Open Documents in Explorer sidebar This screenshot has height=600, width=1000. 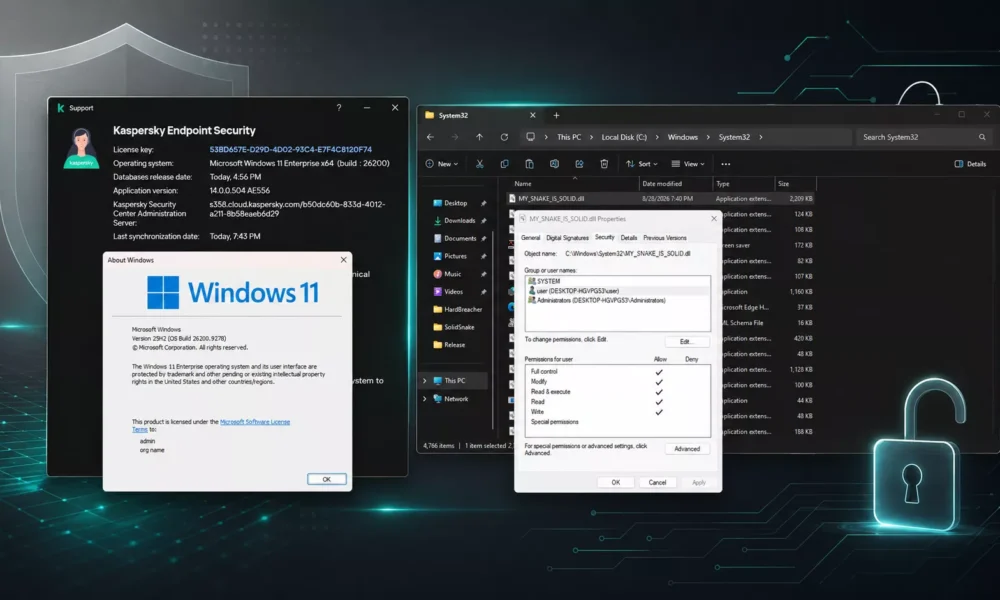point(455,238)
